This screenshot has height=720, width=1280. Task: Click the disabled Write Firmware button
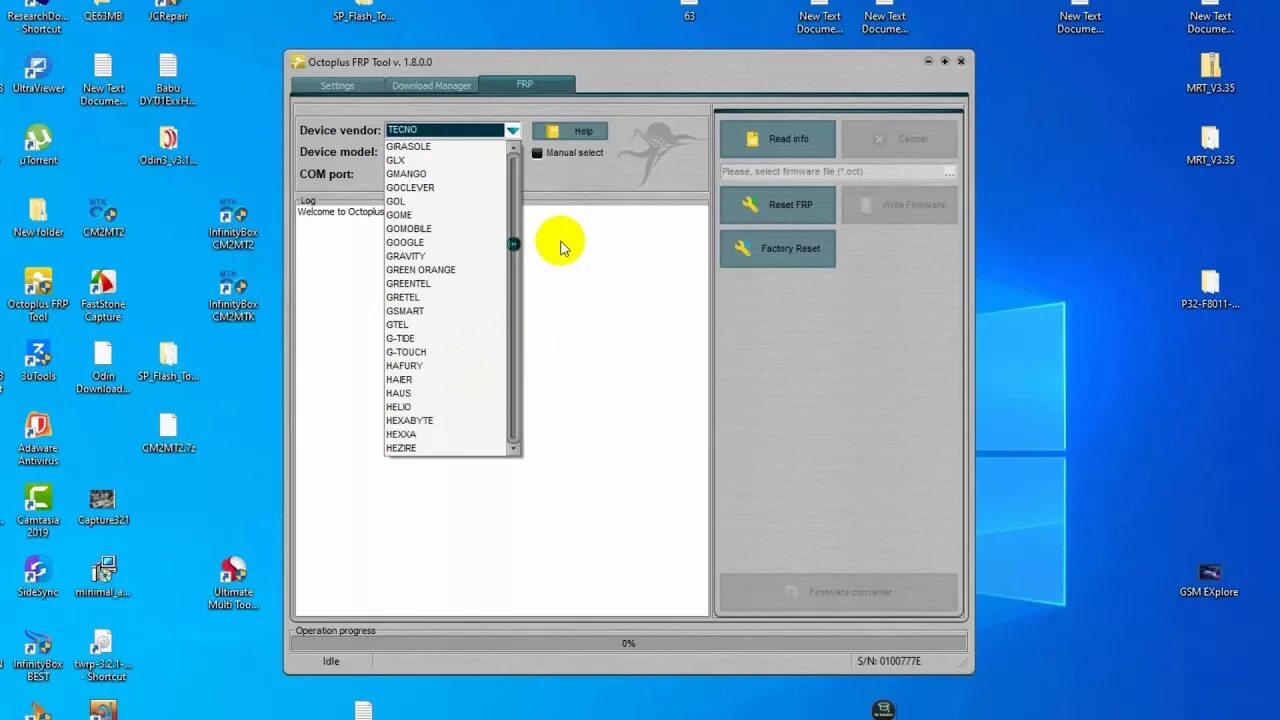click(x=899, y=205)
